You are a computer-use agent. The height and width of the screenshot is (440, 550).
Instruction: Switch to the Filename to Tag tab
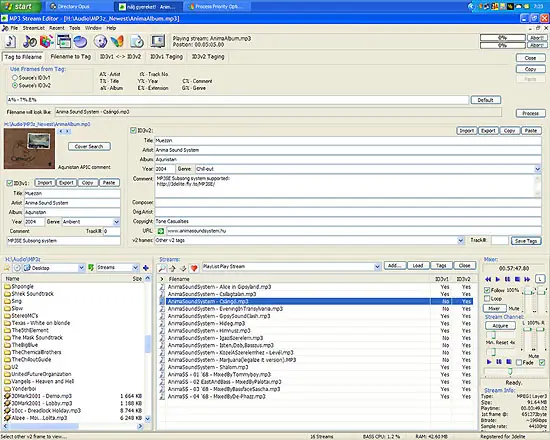pyautogui.click(x=71, y=56)
